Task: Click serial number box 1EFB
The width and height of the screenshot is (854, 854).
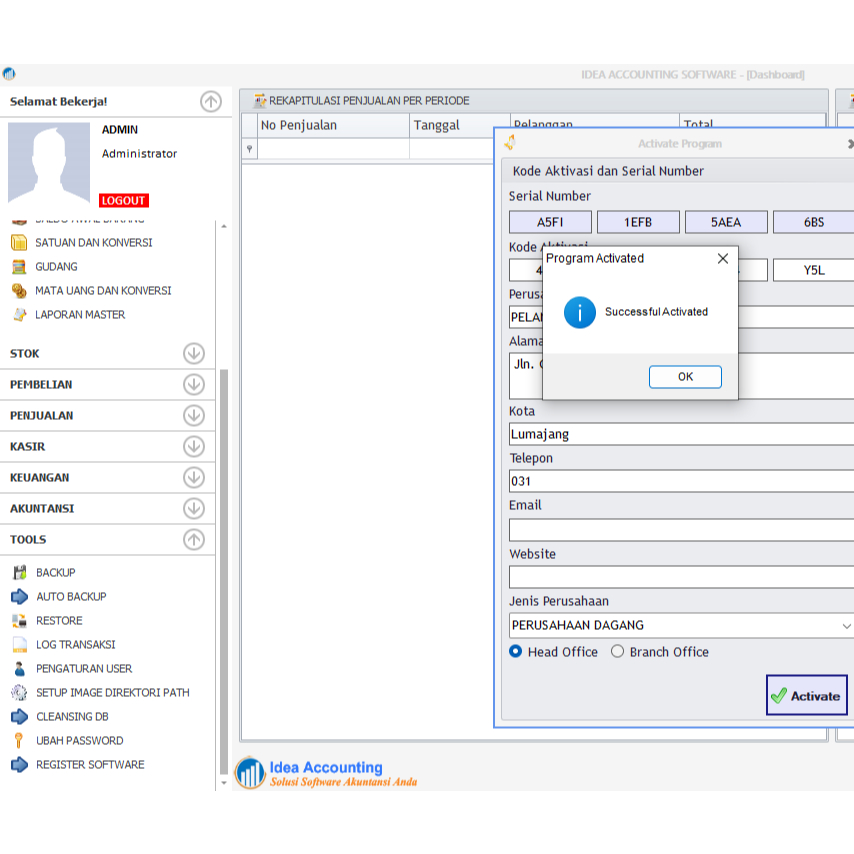Action: point(638,222)
